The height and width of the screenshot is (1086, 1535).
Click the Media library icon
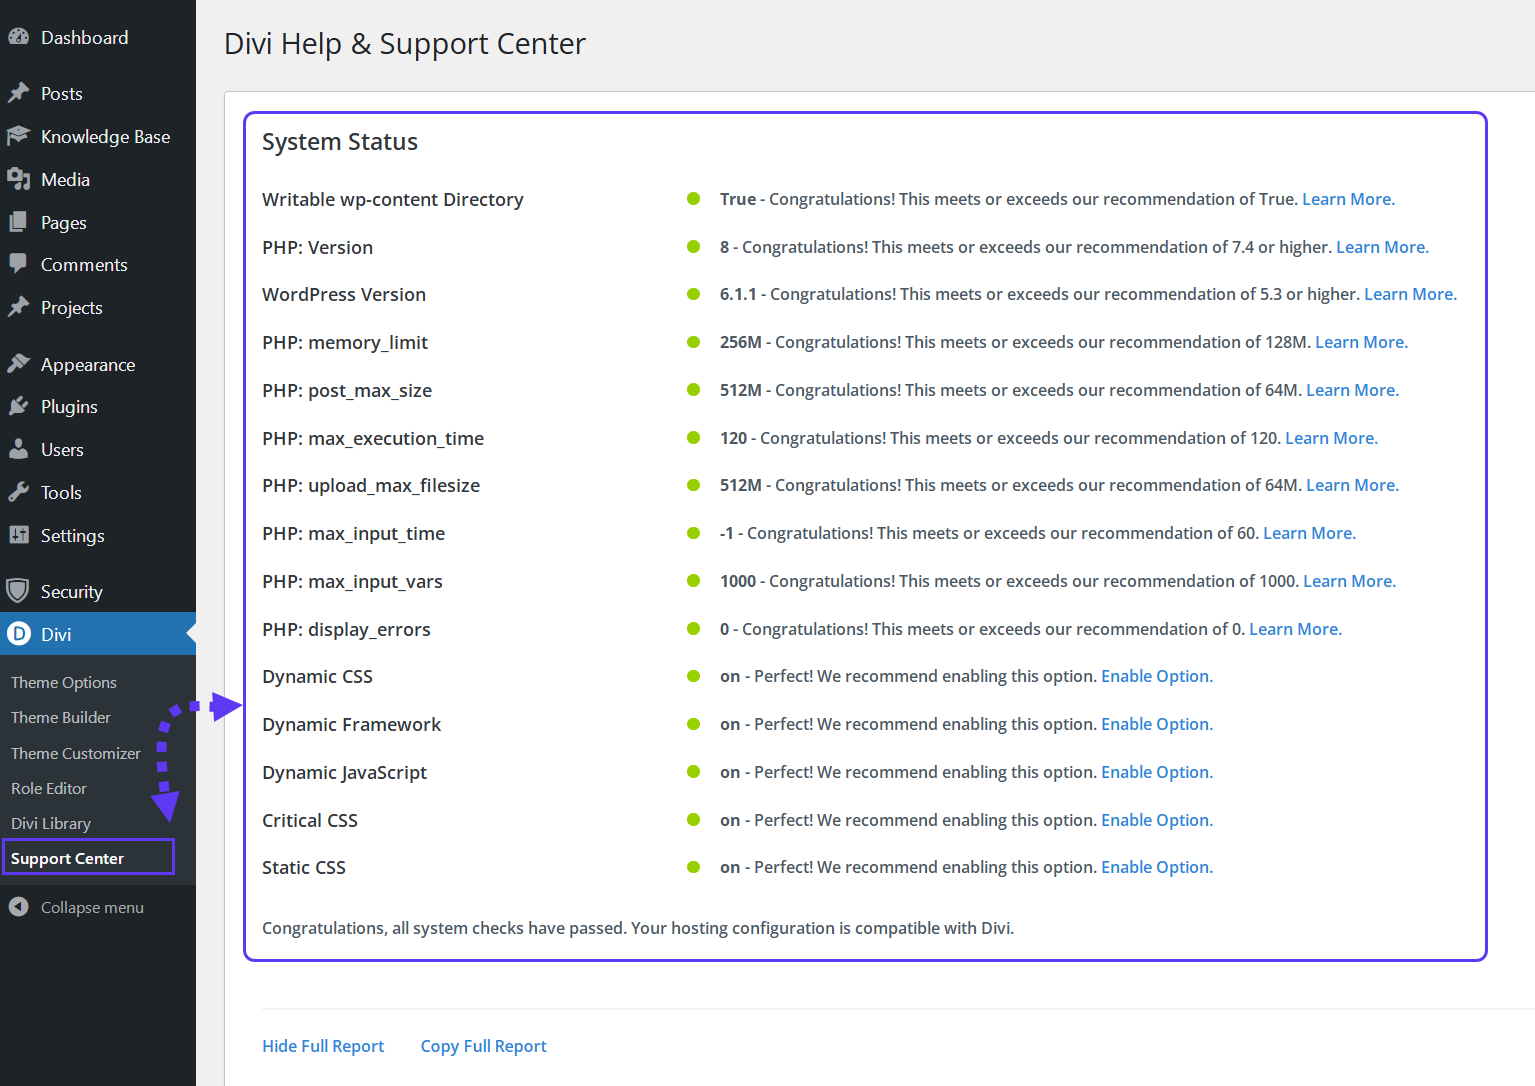19,179
